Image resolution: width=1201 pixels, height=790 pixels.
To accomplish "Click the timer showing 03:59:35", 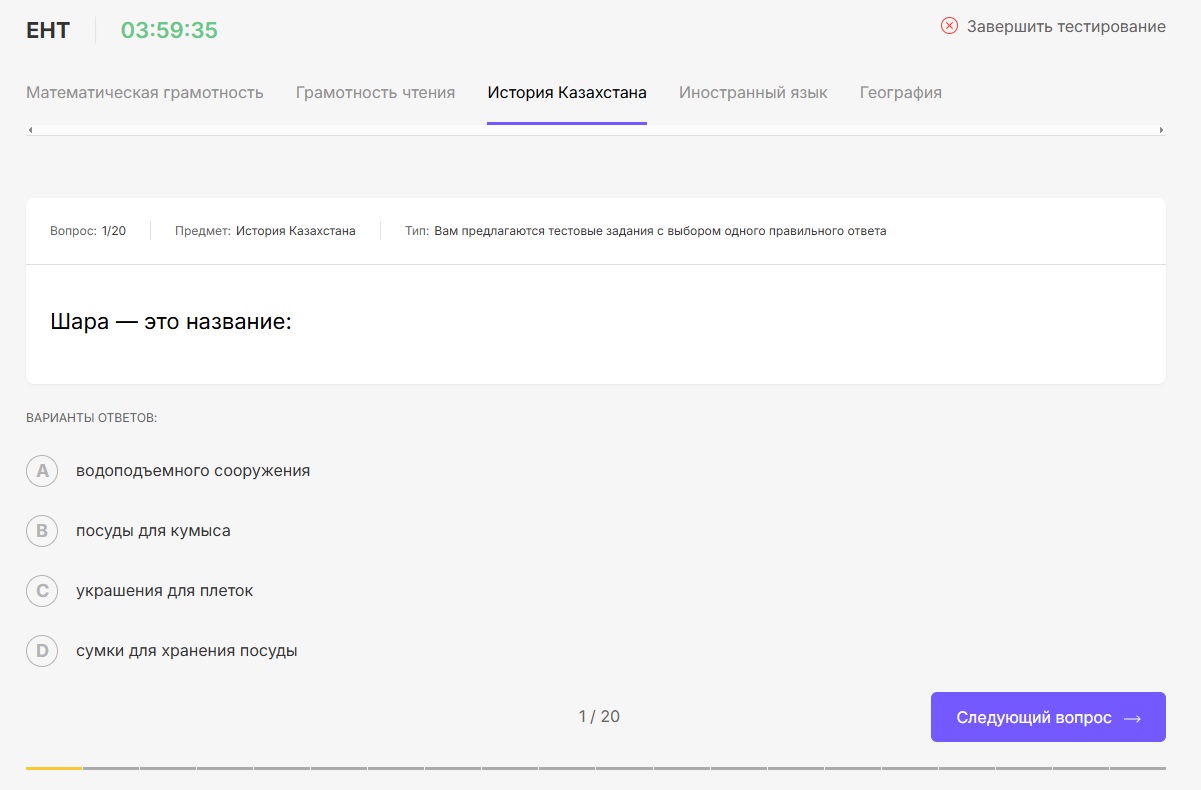I will (x=168, y=29).
